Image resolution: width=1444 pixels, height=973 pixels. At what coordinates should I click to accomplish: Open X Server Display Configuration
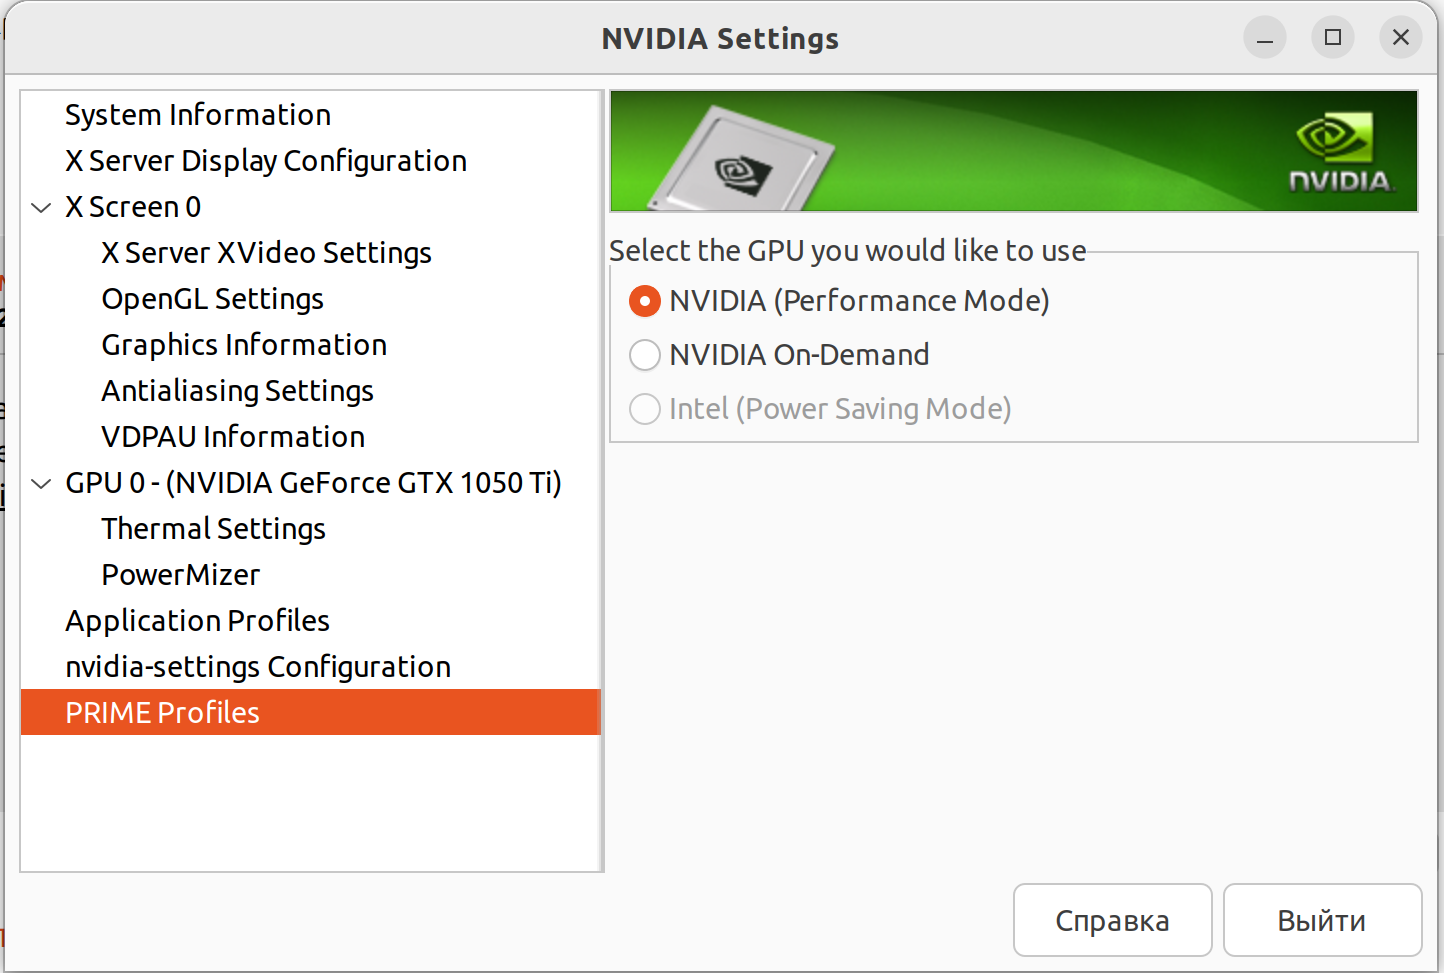click(266, 161)
